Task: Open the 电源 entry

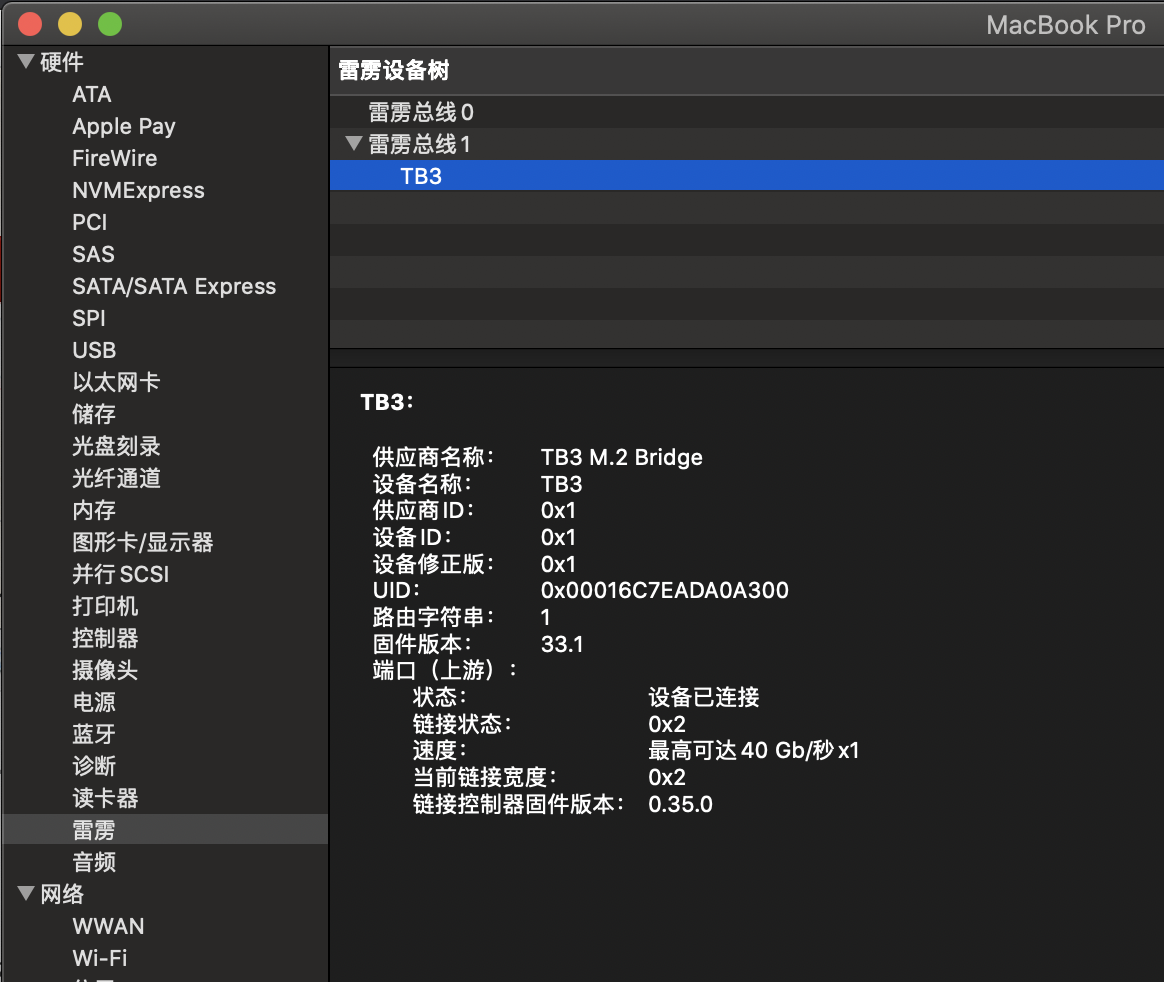Action: pyautogui.click(x=94, y=701)
